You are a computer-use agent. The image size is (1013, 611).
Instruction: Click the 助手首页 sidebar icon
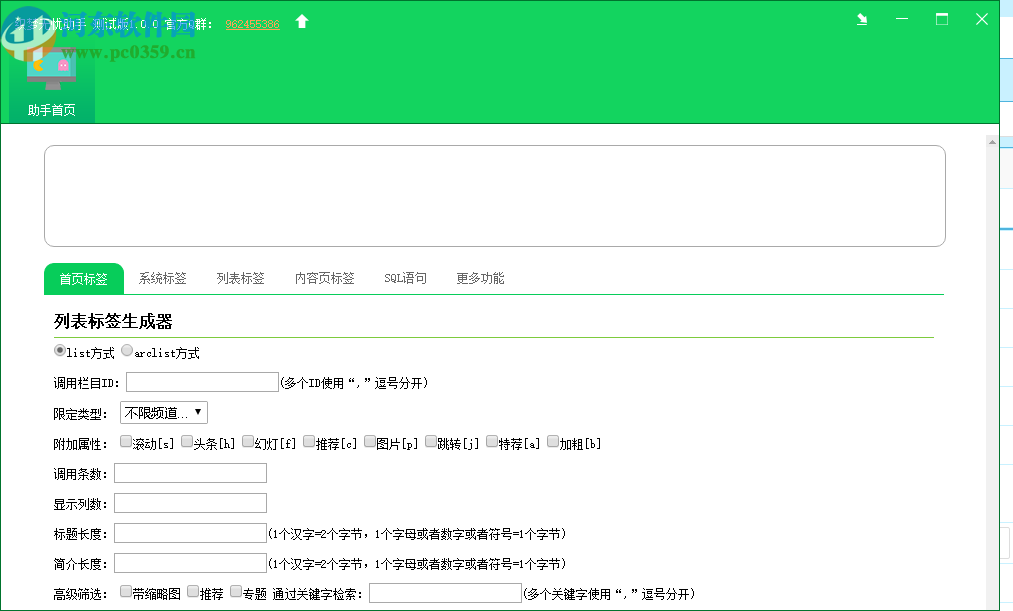52,112
